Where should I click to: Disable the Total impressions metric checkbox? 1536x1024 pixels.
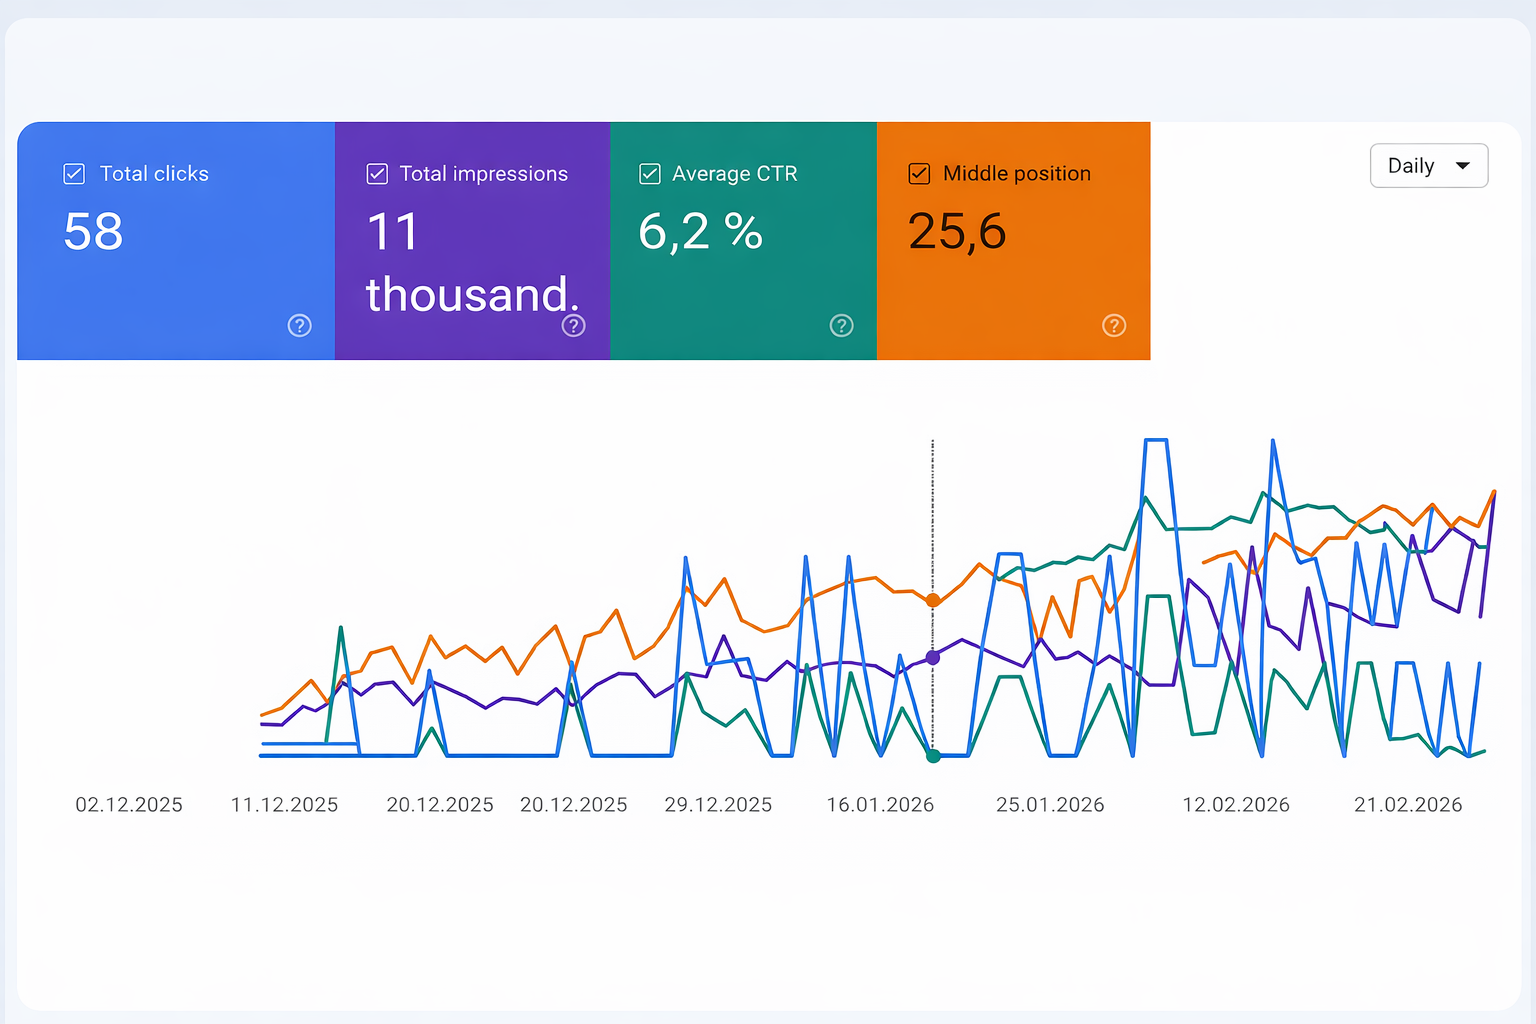pyautogui.click(x=377, y=173)
